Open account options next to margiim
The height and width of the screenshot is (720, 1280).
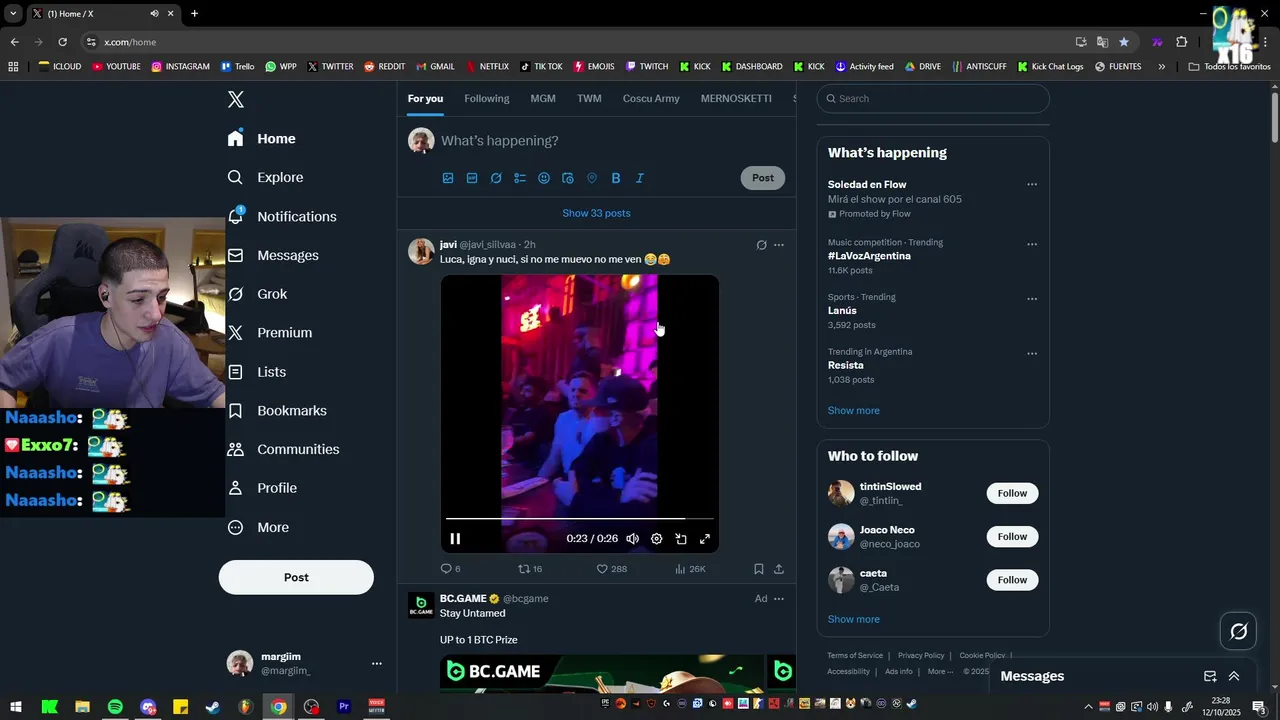[377, 663]
